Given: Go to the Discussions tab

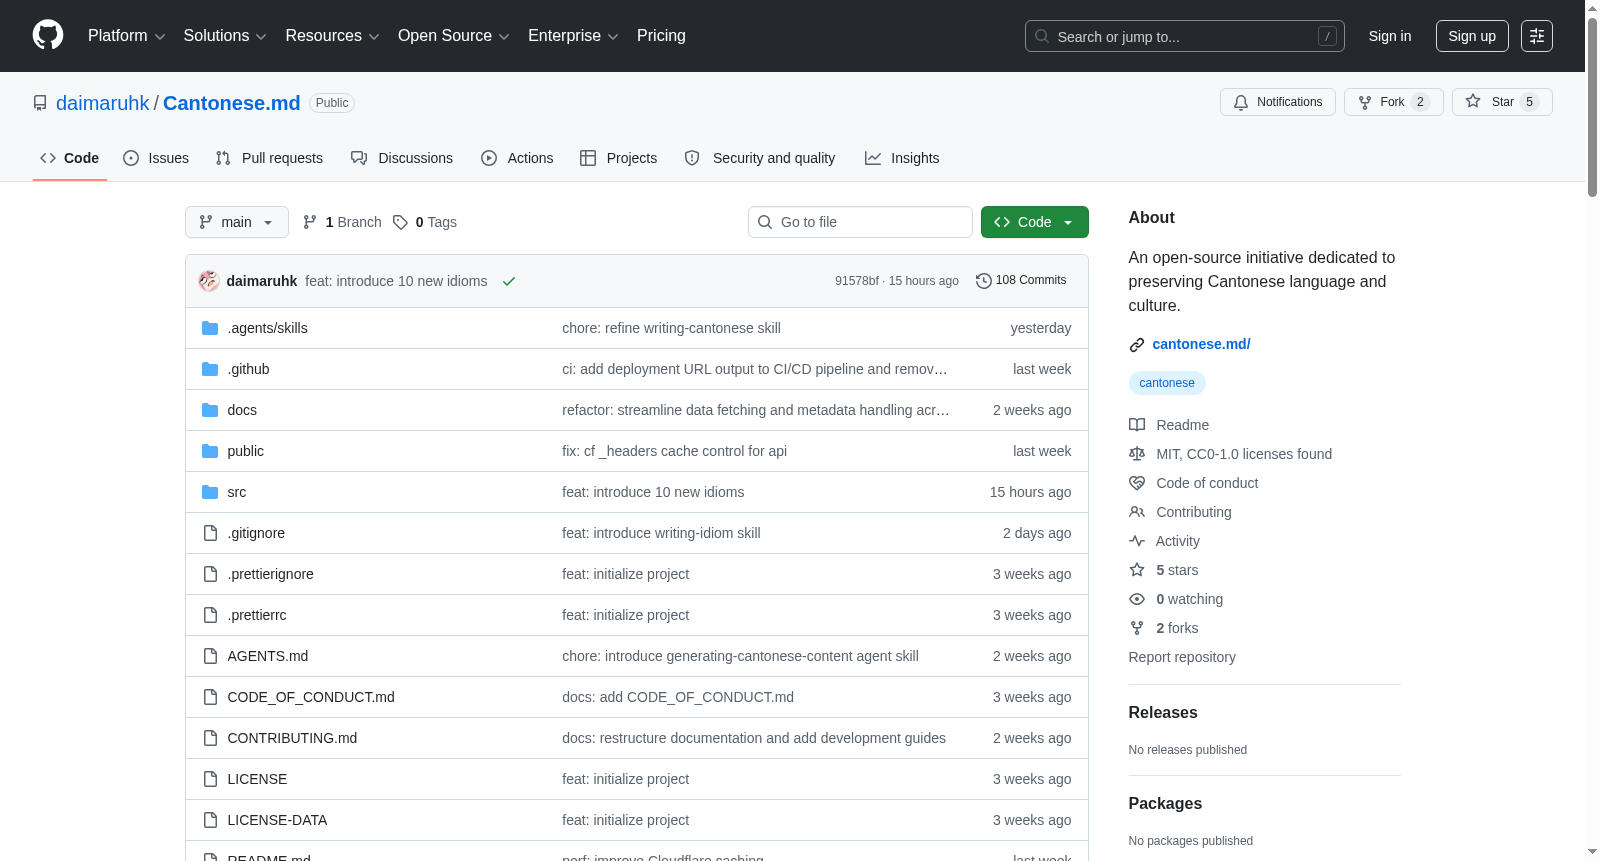Looking at the screenshot, I should (402, 158).
